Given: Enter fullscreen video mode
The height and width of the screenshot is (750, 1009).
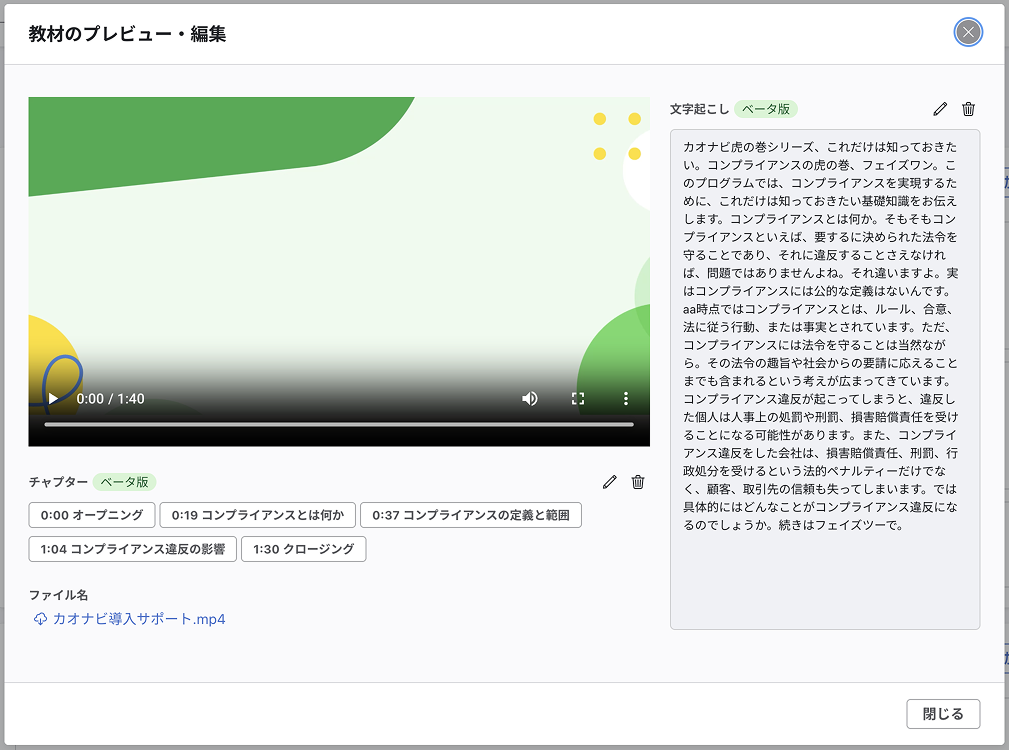Looking at the screenshot, I should click(578, 398).
